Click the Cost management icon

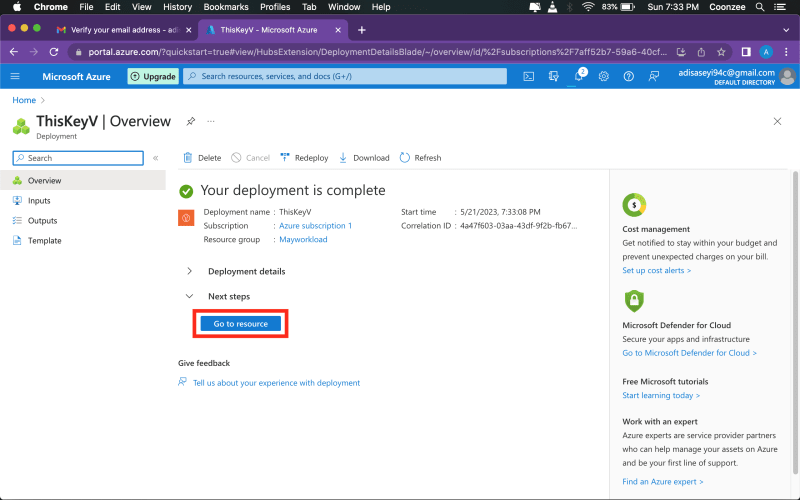click(634, 205)
